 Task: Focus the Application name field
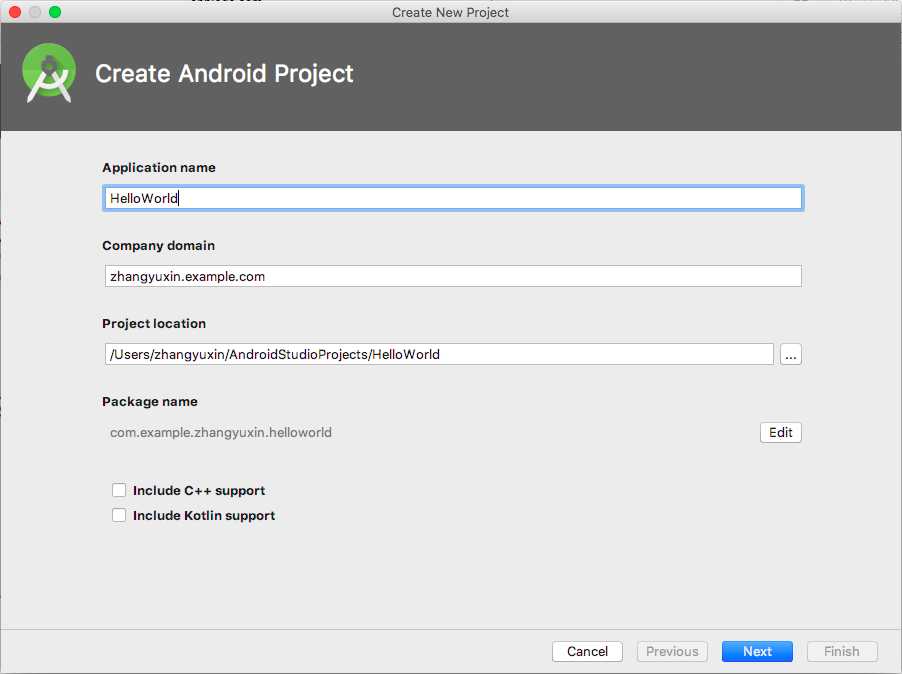(x=453, y=198)
